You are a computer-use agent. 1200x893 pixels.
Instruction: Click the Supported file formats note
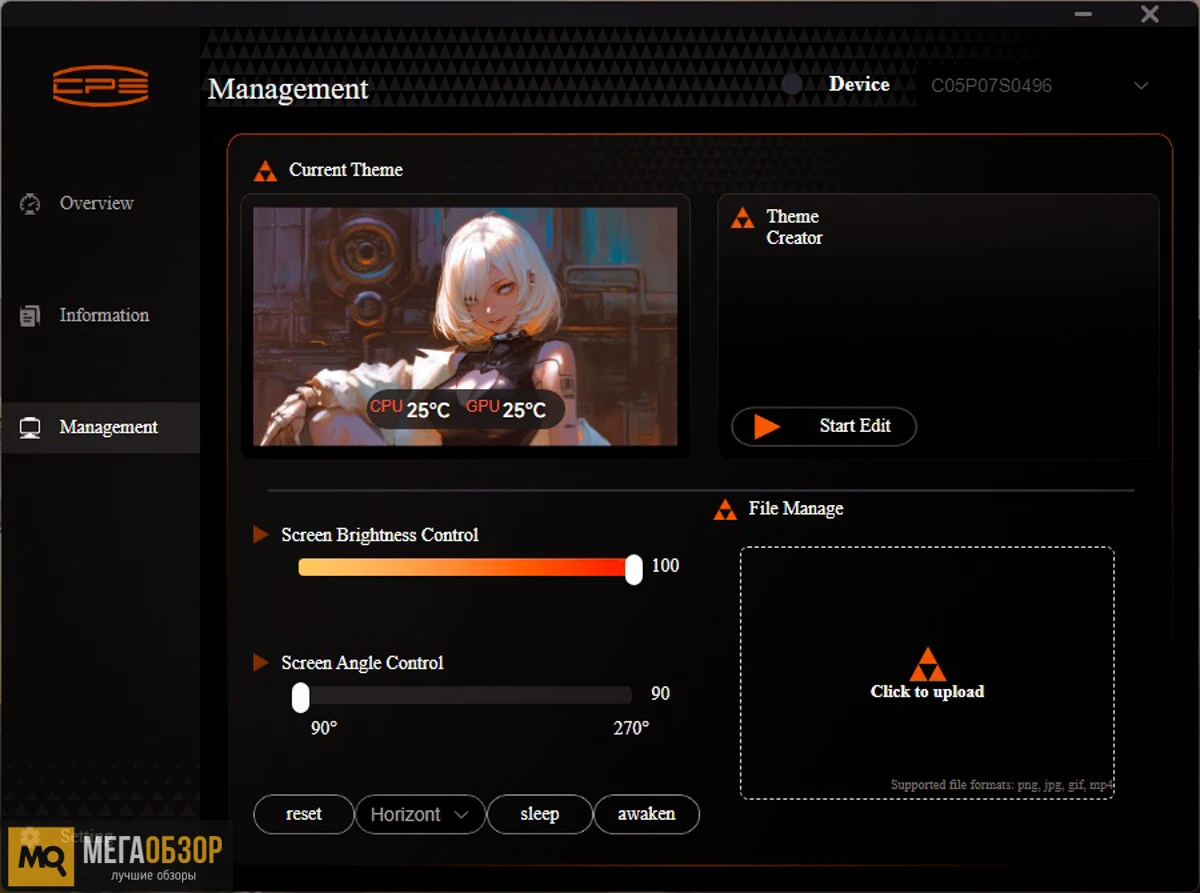click(x=1002, y=785)
